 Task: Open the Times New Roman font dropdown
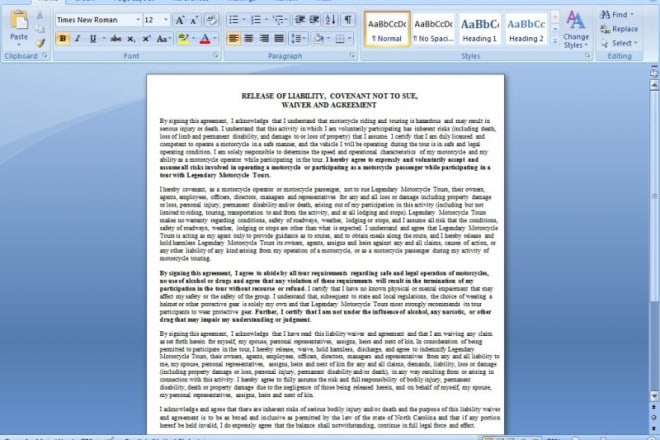pos(138,20)
